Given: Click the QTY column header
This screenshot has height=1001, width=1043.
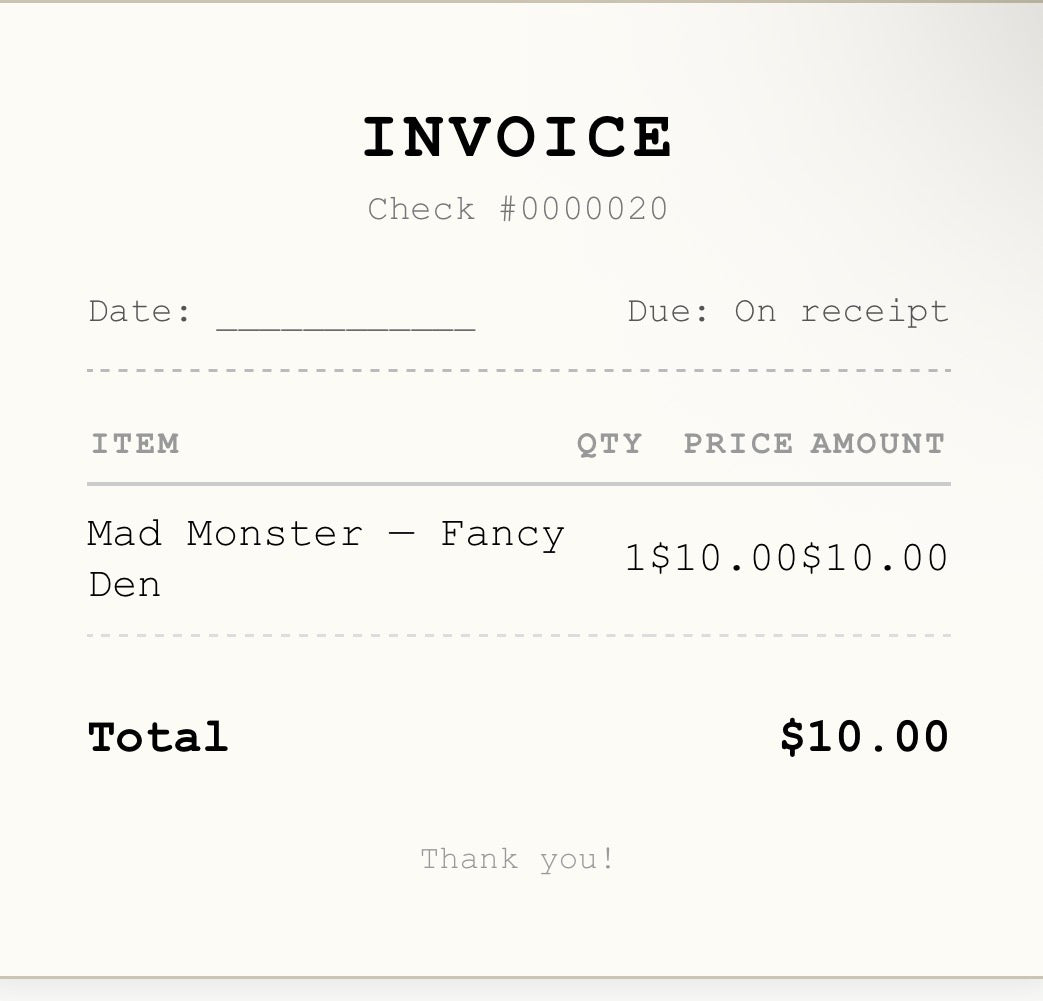Looking at the screenshot, I should point(609,444).
